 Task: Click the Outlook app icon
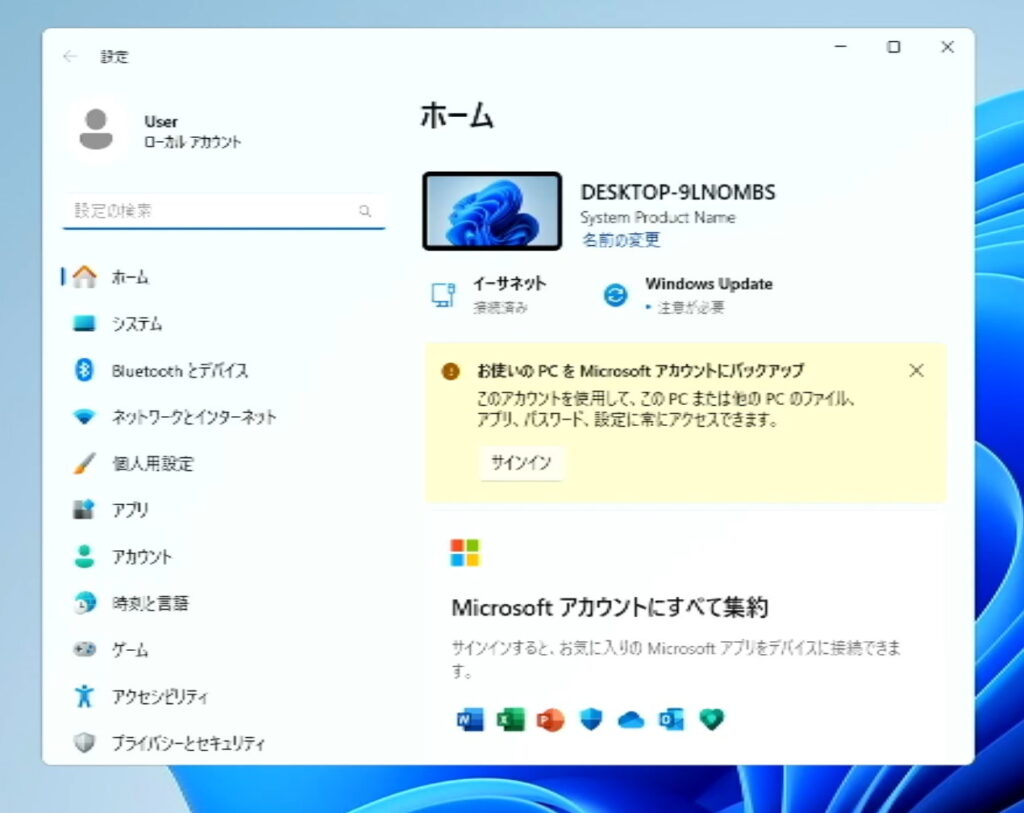[x=671, y=719]
